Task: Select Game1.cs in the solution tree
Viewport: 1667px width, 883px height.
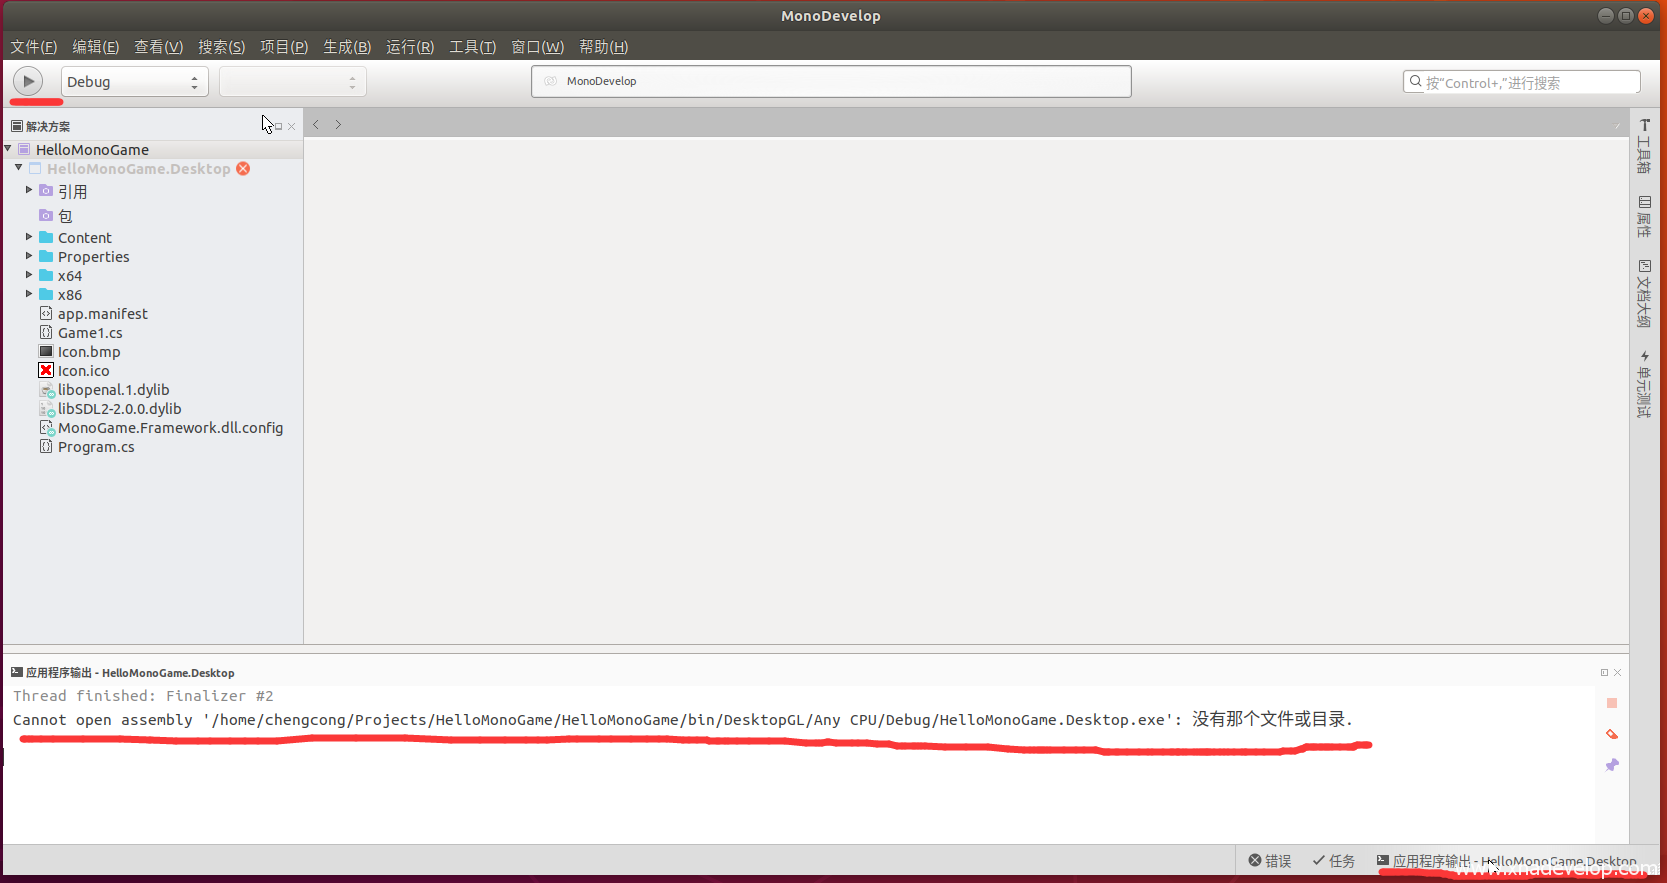Action: click(90, 333)
